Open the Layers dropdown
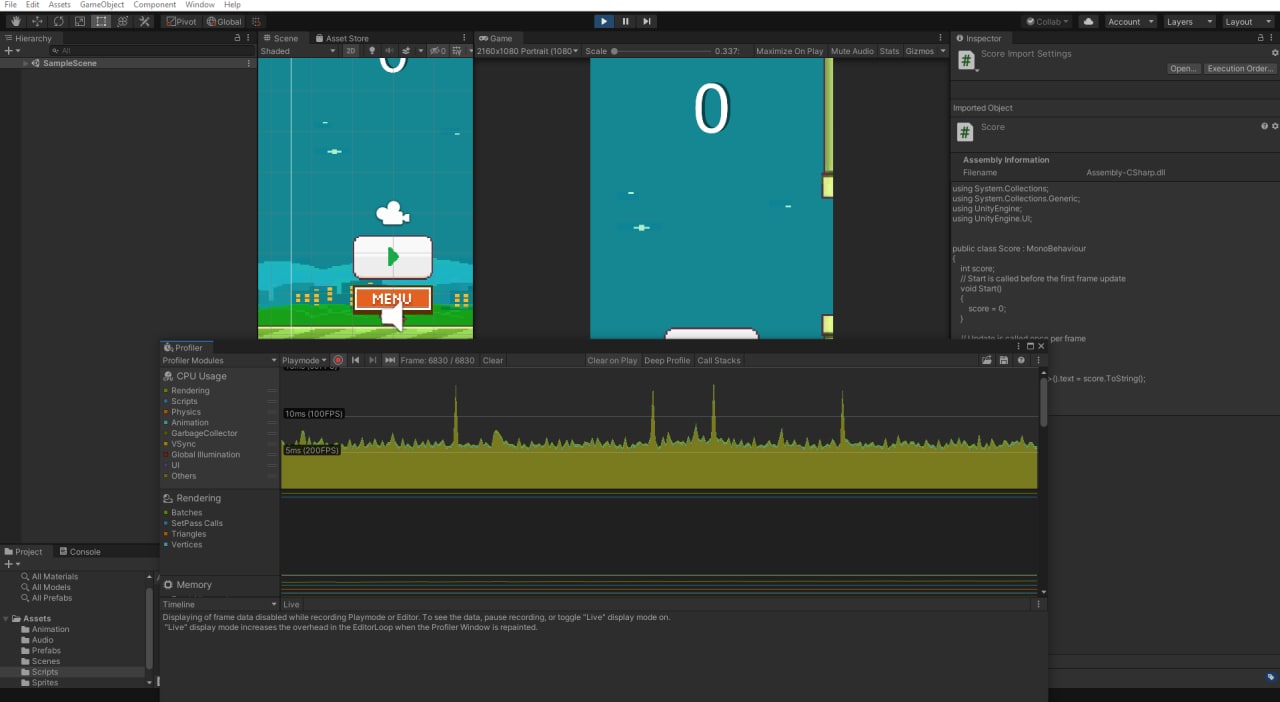This screenshot has height=702, width=1280. pyautogui.click(x=1189, y=21)
